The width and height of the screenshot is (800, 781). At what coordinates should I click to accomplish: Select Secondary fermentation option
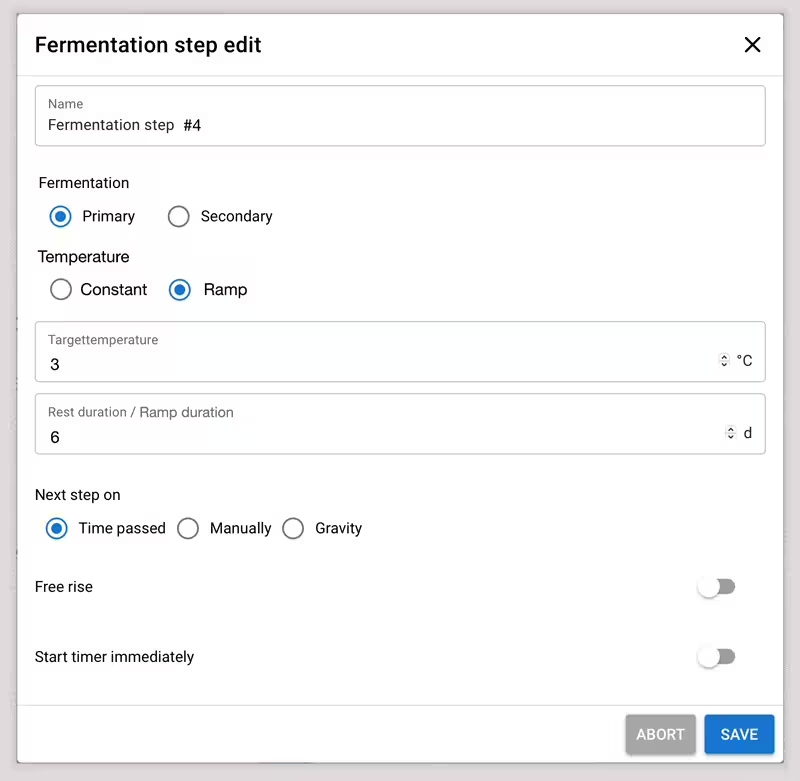point(179,217)
